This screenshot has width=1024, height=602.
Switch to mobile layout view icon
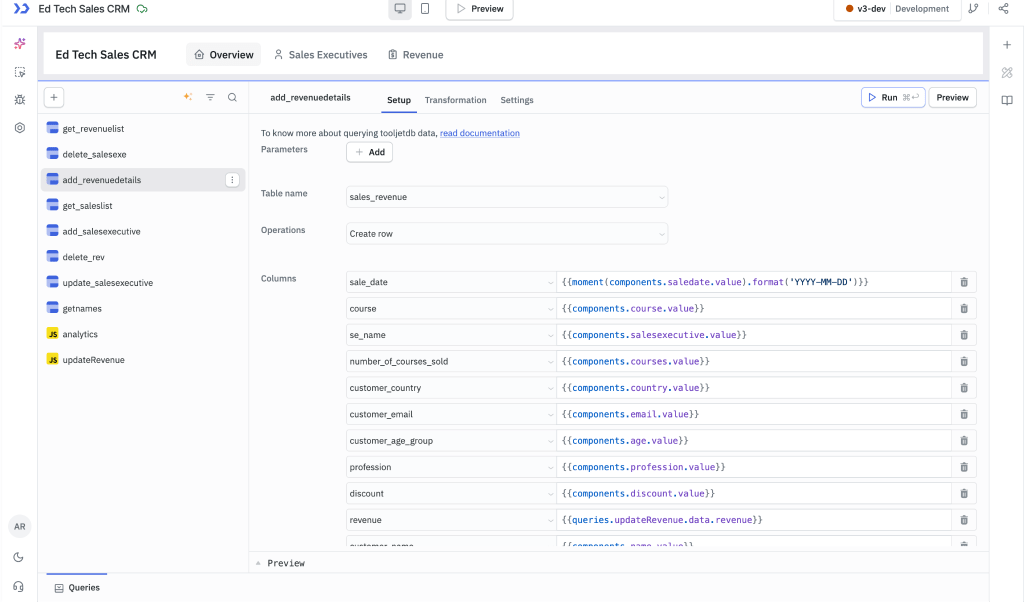pos(425,8)
